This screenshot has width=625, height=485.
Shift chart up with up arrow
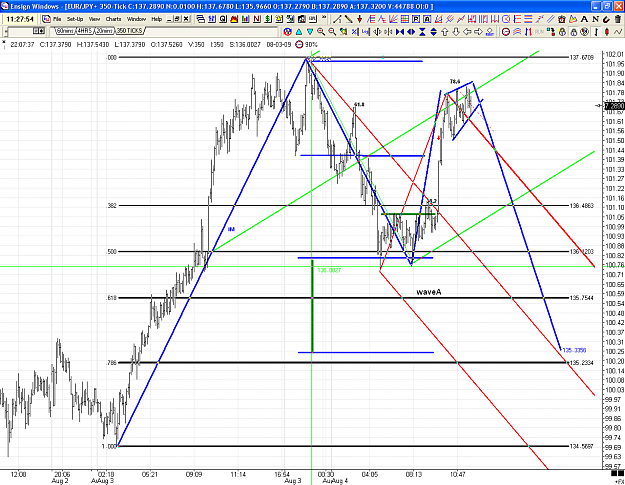445,31
